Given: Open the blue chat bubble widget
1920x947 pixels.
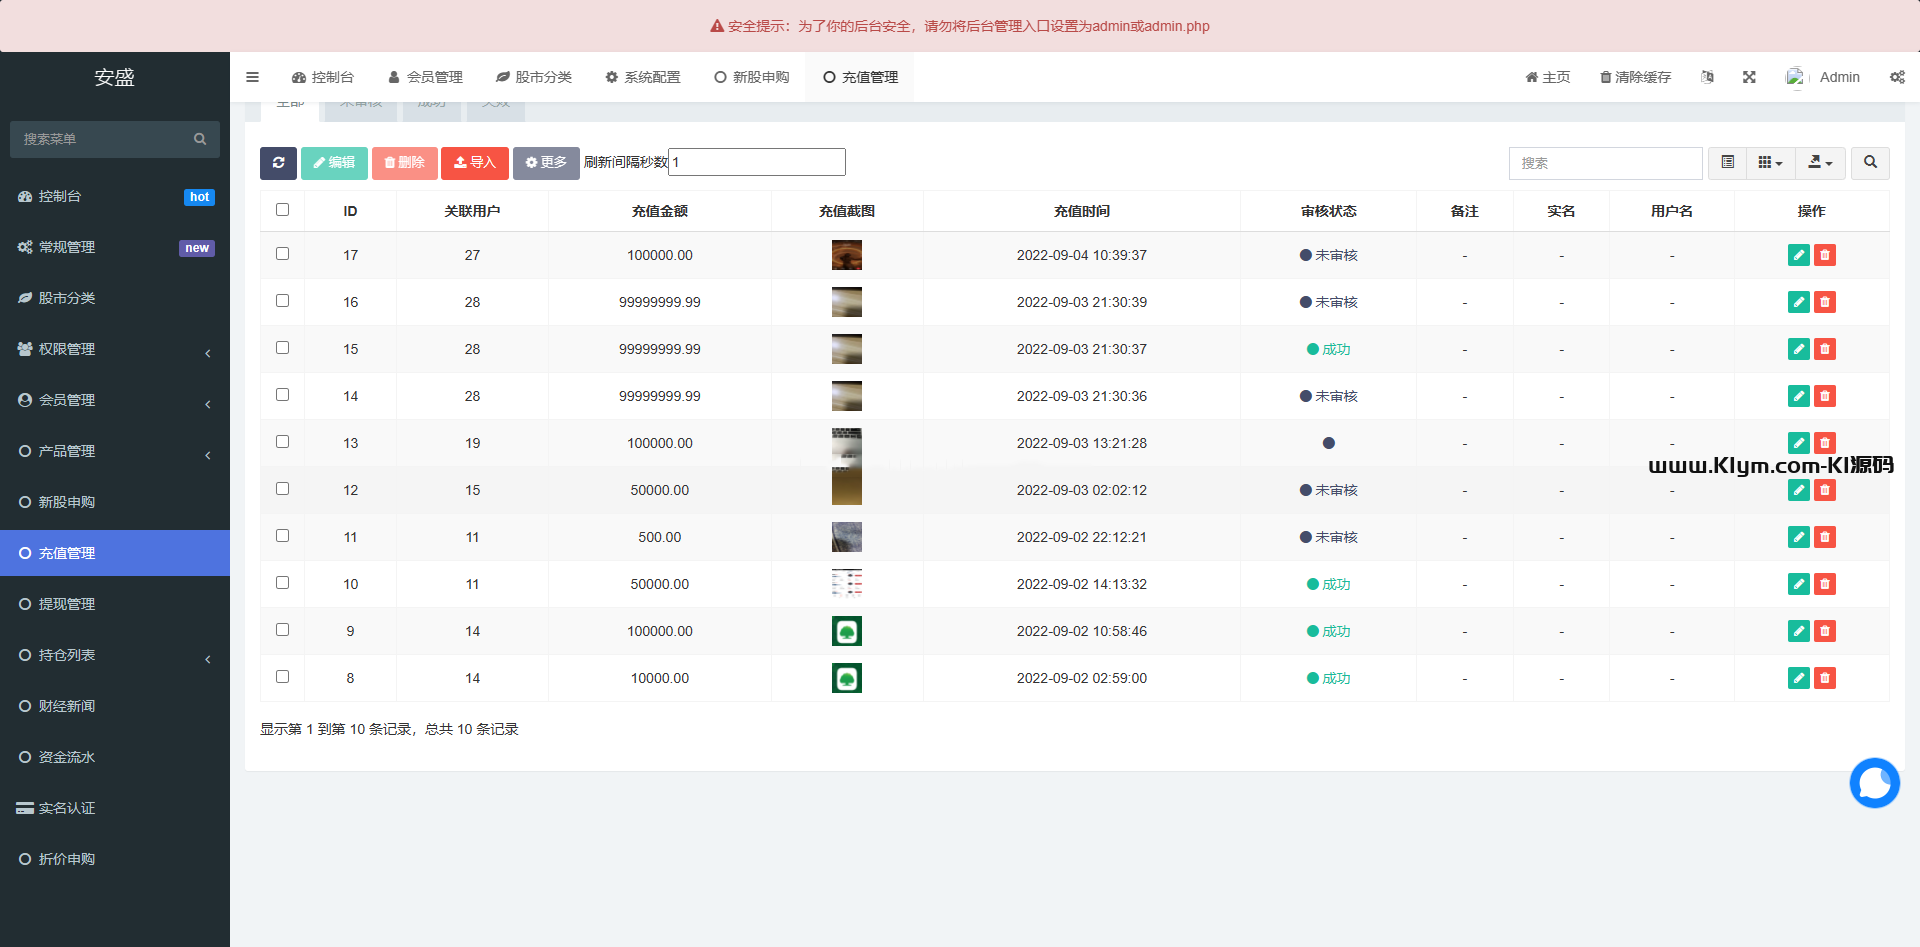Looking at the screenshot, I should point(1874,783).
